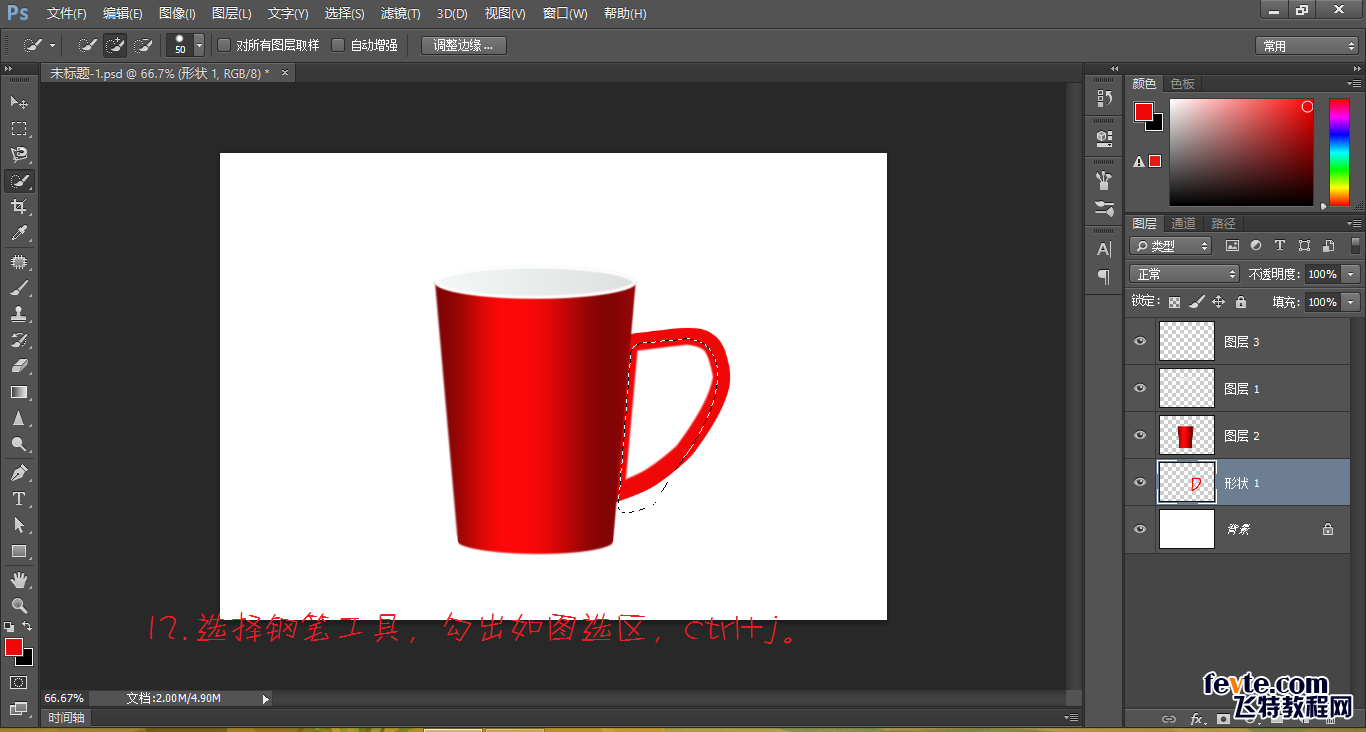The height and width of the screenshot is (732, 1366).
Task: Select the Quick Selection tool in the toolbox
Action: click(x=19, y=181)
